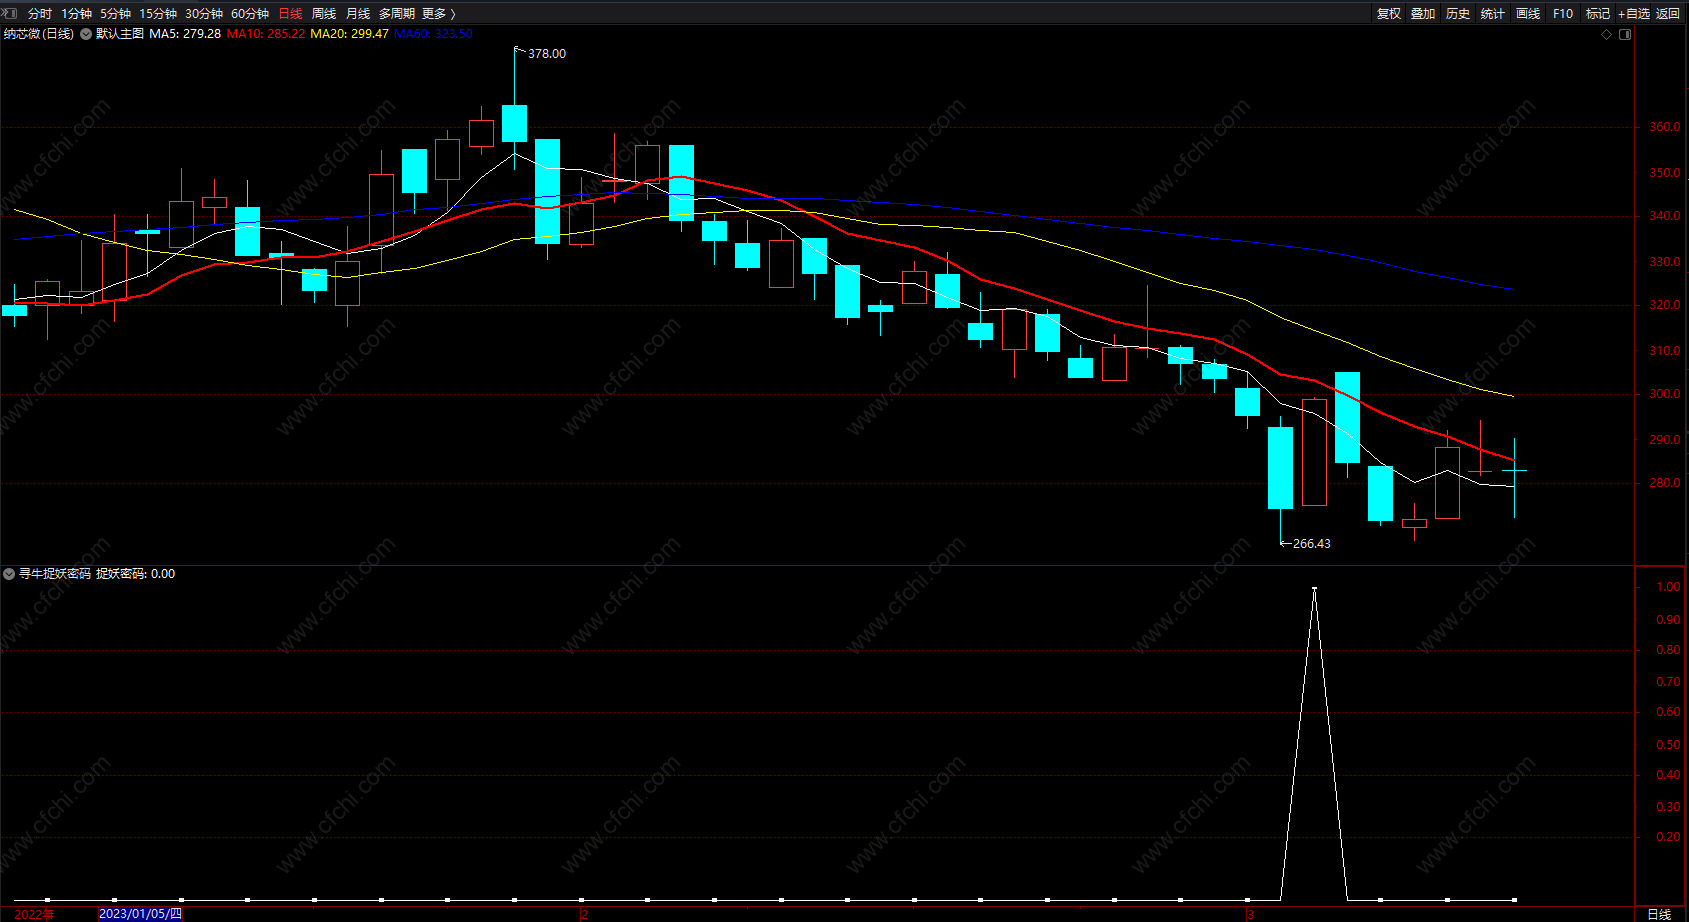
Task: Click the 纳芯微(日线) stock title
Action: pos(39,34)
